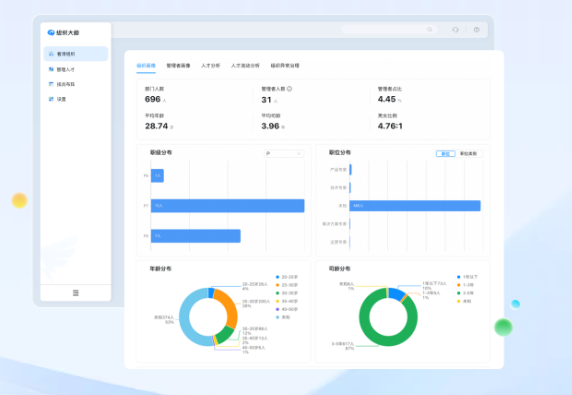Click the top search input field
Viewport: 572px width, 395px height.
point(389,30)
